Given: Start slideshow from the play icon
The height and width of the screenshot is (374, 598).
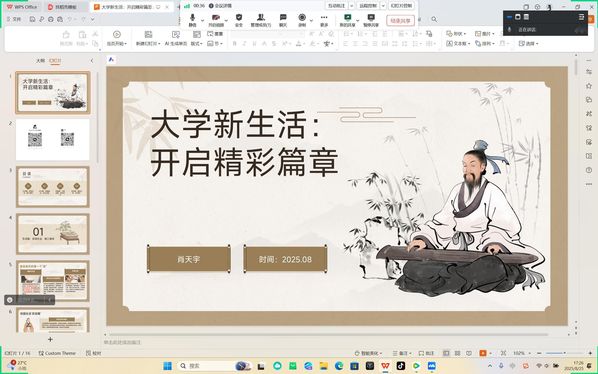Looking at the screenshot, I should (x=117, y=38).
